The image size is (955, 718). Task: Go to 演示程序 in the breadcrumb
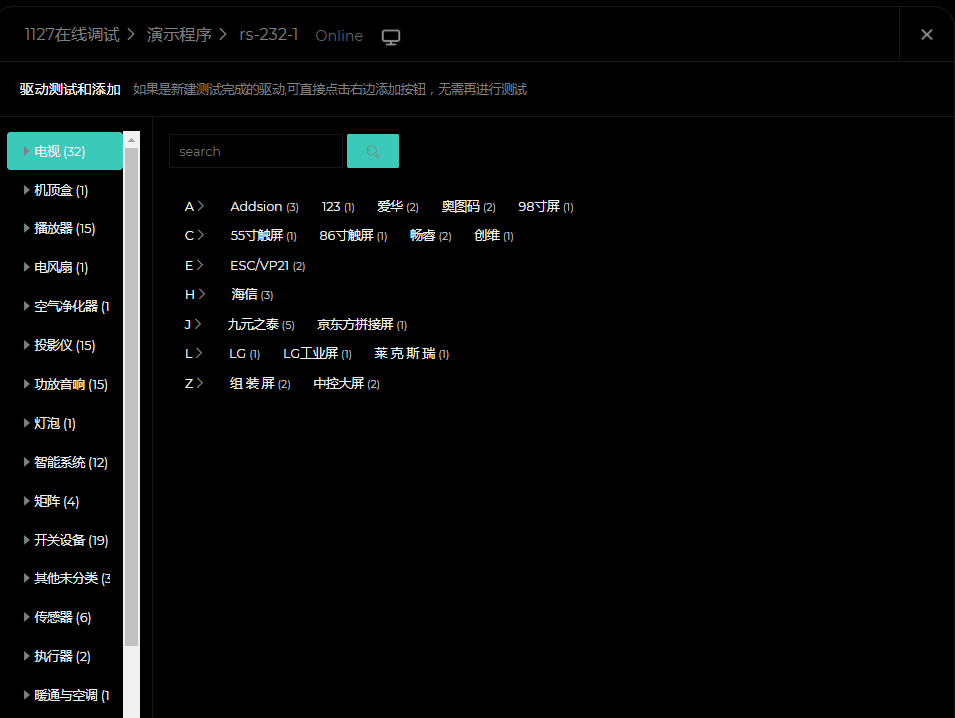point(179,35)
